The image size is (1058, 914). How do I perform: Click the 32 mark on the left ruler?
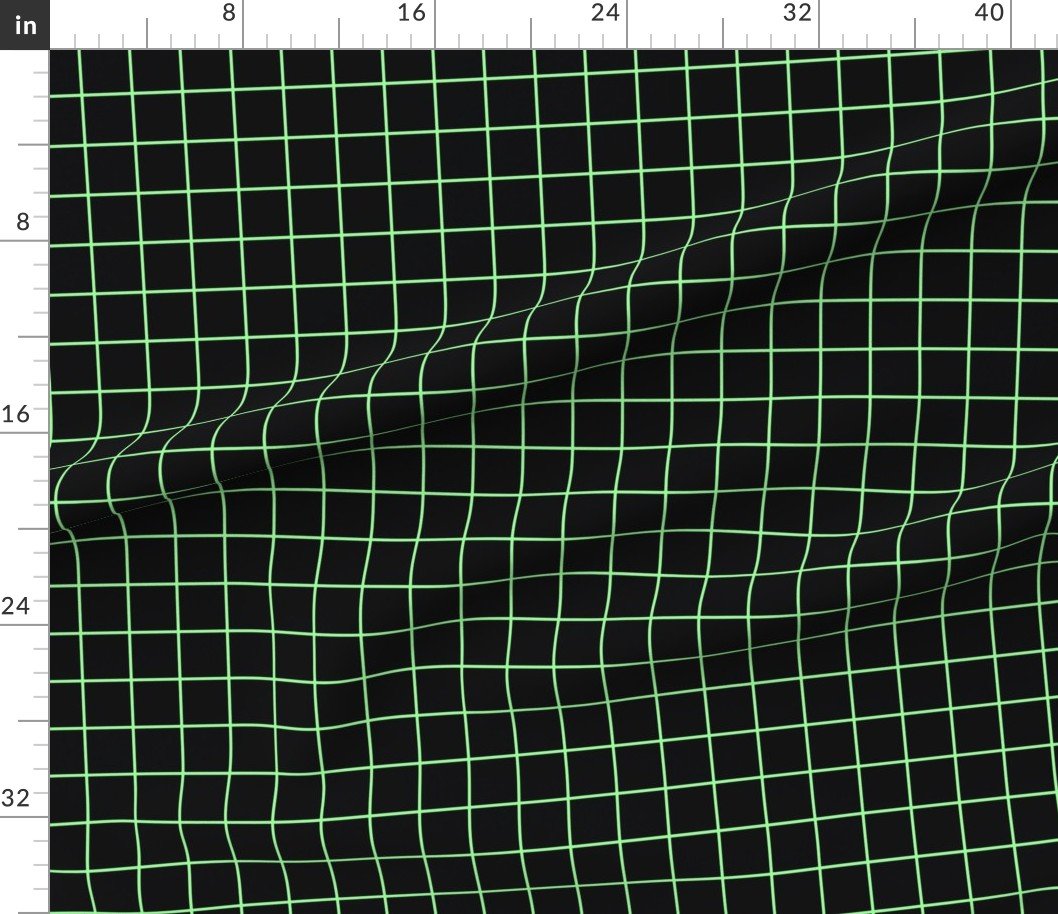pos(16,798)
